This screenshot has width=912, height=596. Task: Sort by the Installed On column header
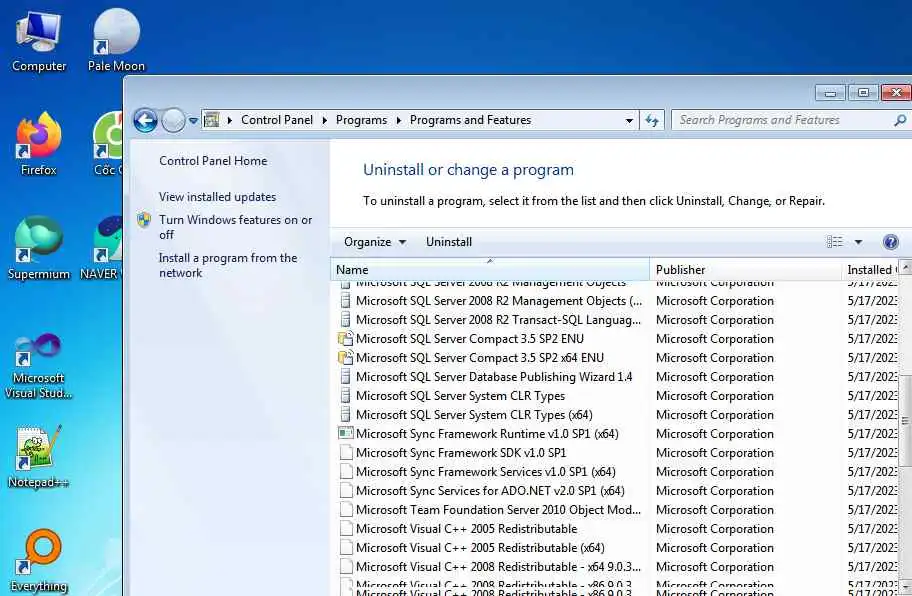870,270
